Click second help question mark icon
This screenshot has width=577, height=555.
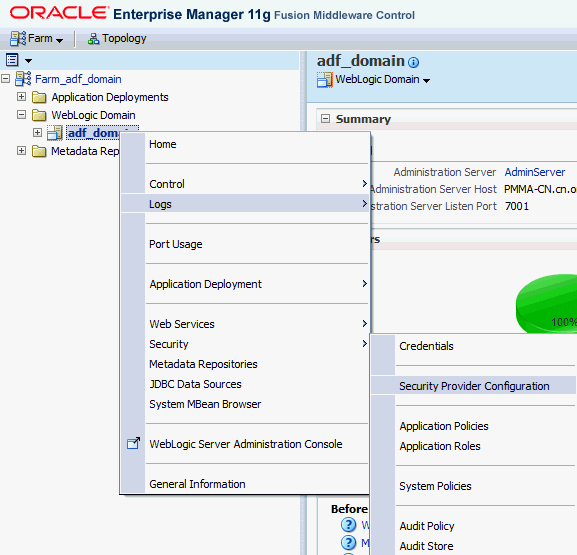click(348, 542)
